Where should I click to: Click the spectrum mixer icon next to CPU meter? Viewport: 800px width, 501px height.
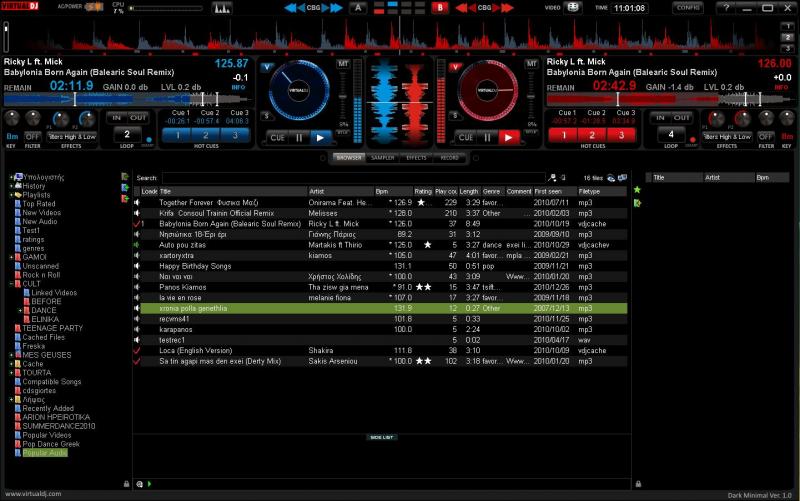click(221, 8)
